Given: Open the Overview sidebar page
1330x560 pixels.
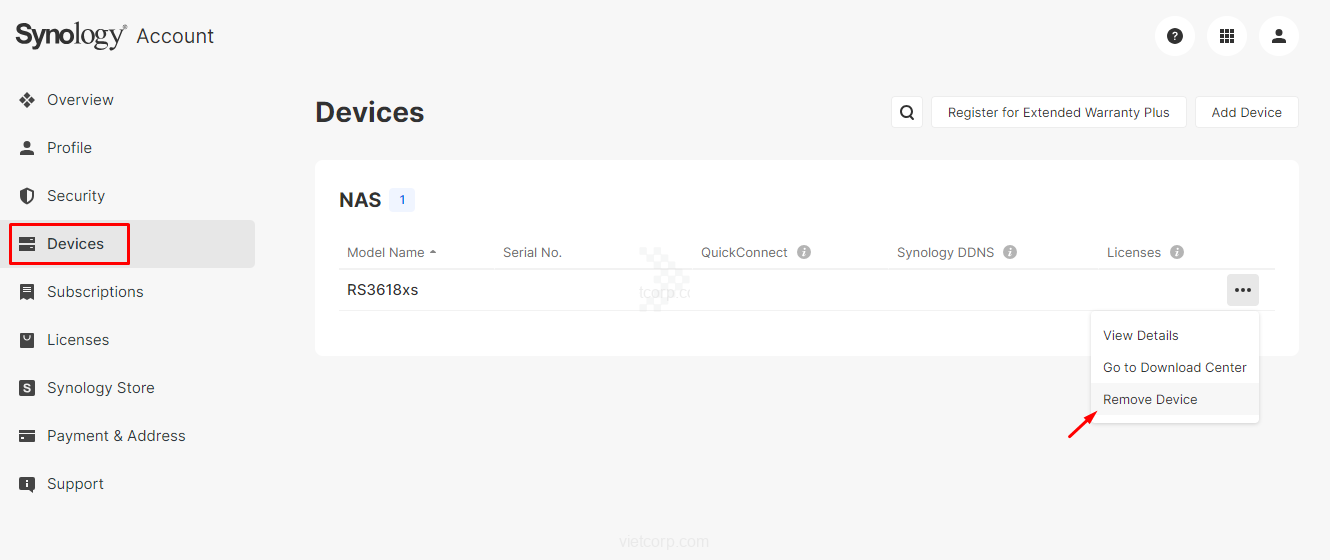Looking at the screenshot, I should (80, 100).
